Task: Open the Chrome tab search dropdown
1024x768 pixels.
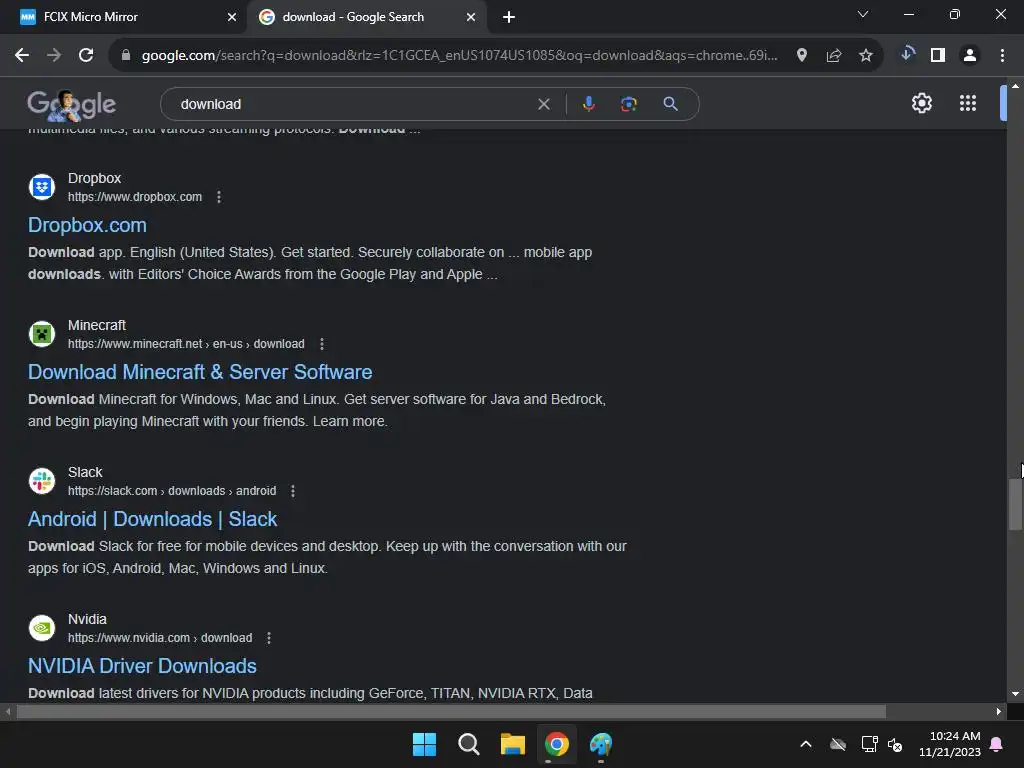Action: (863, 14)
